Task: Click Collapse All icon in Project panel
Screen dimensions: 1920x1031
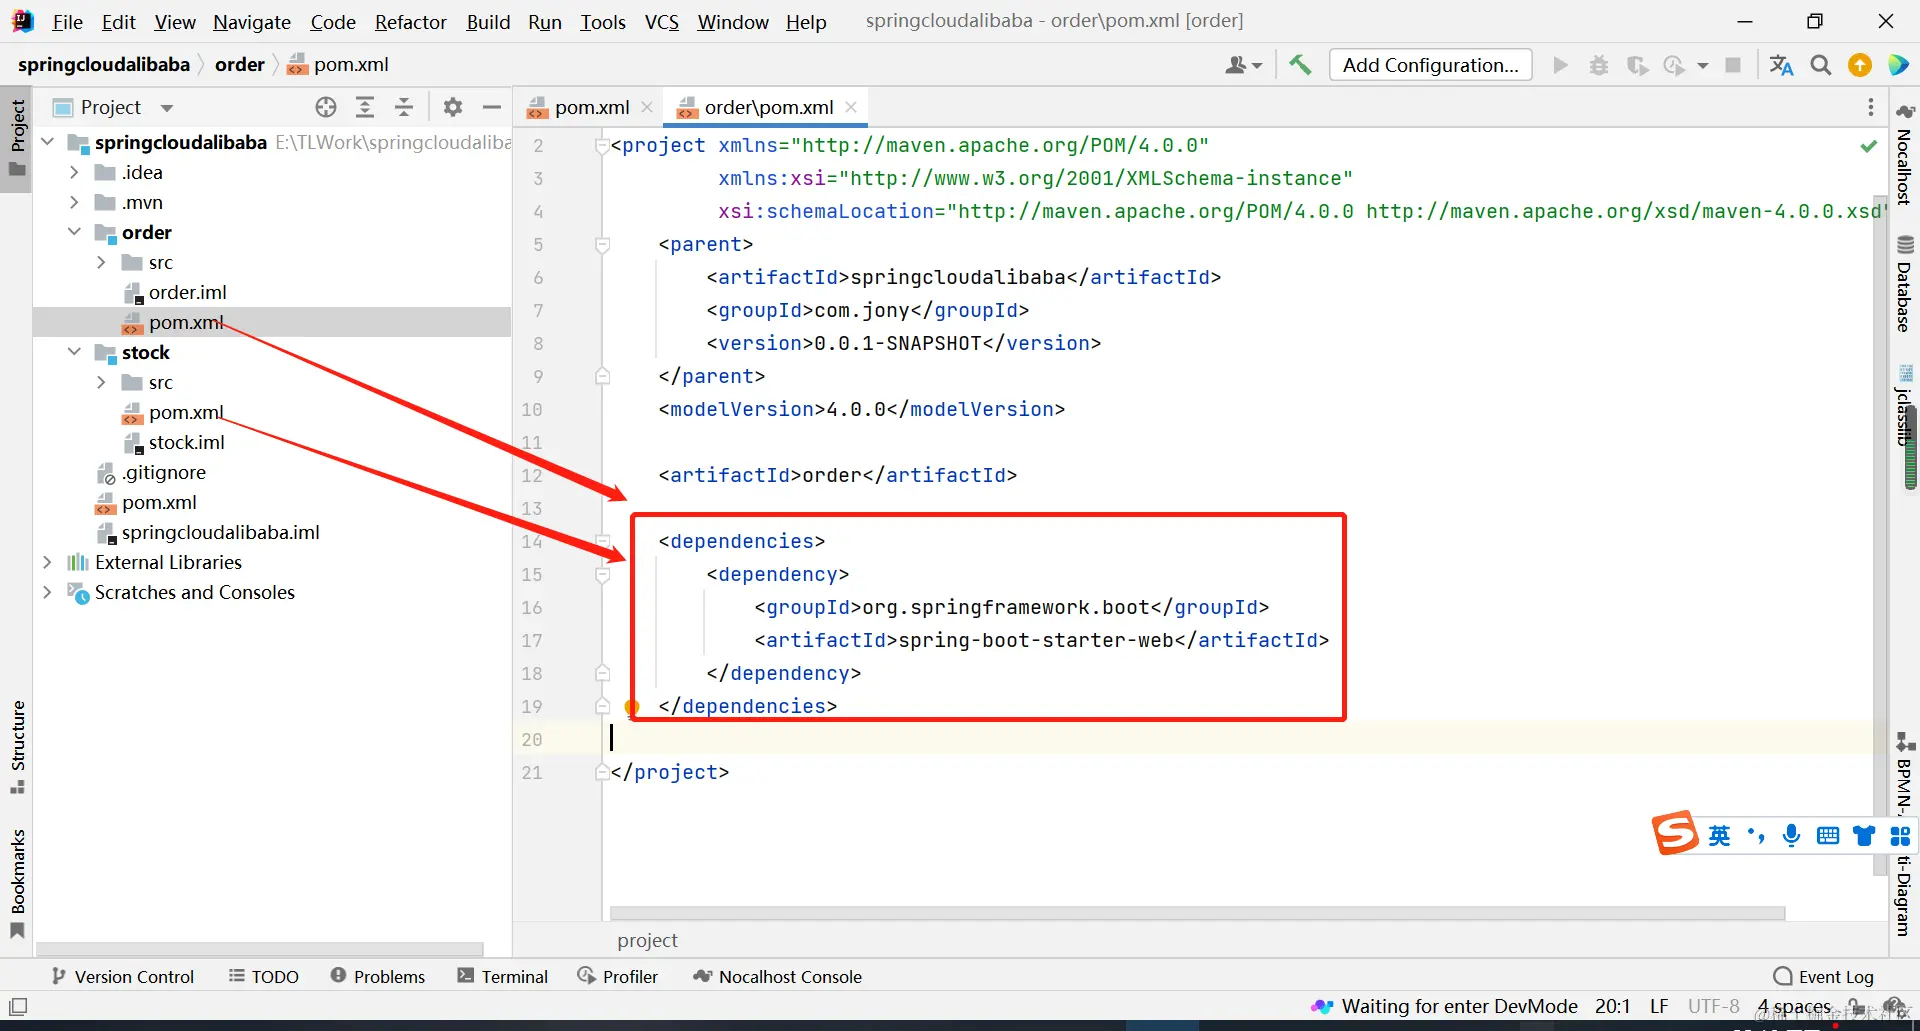Action: click(404, 107)
